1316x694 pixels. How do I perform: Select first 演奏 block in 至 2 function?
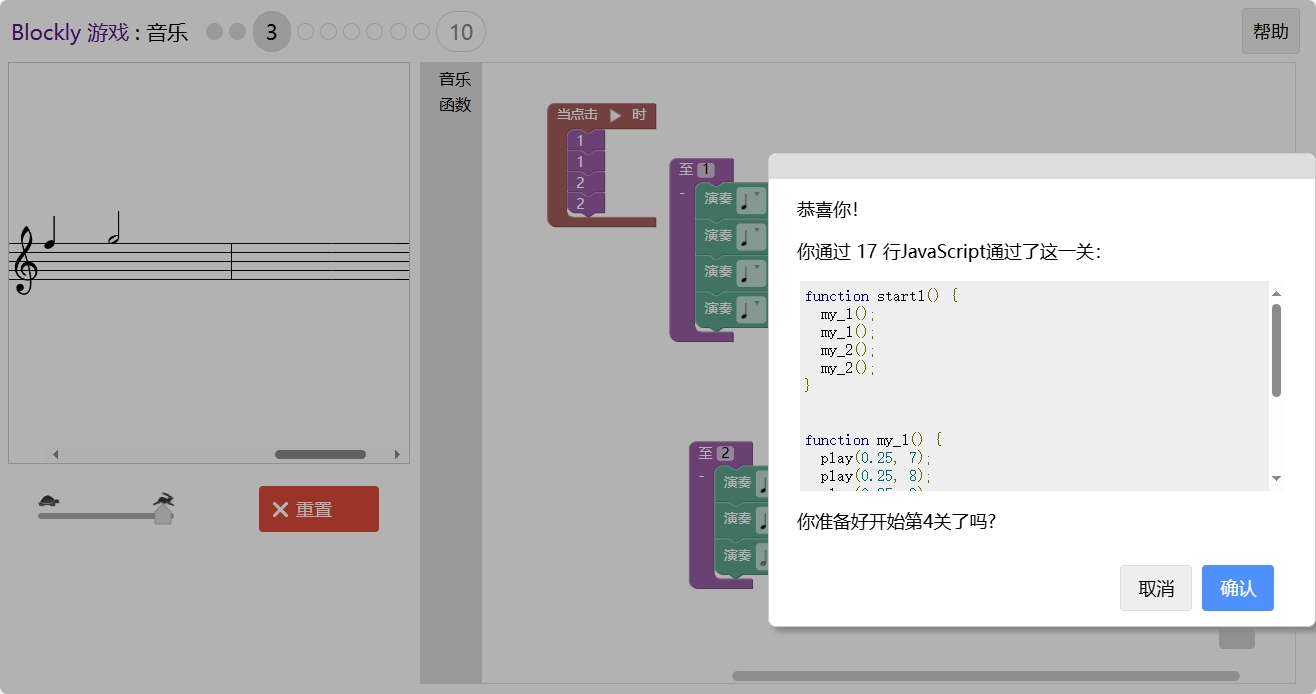pyautogui.click(x=737, y=482)
